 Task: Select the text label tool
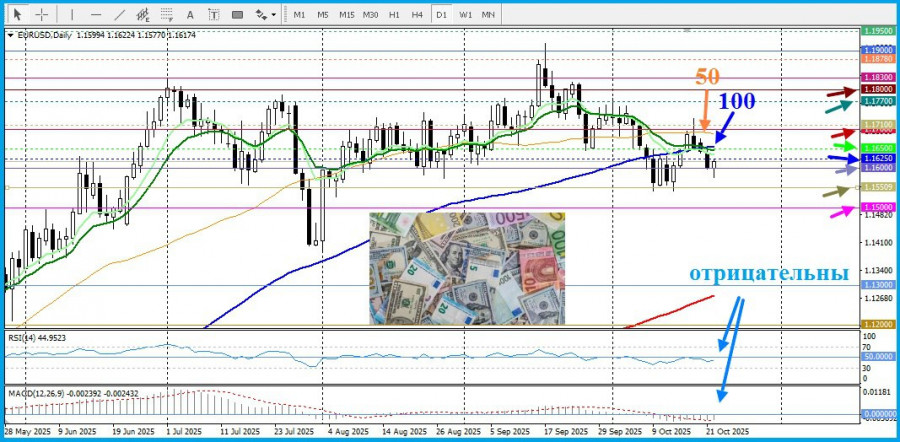click(x=213, y=15)
